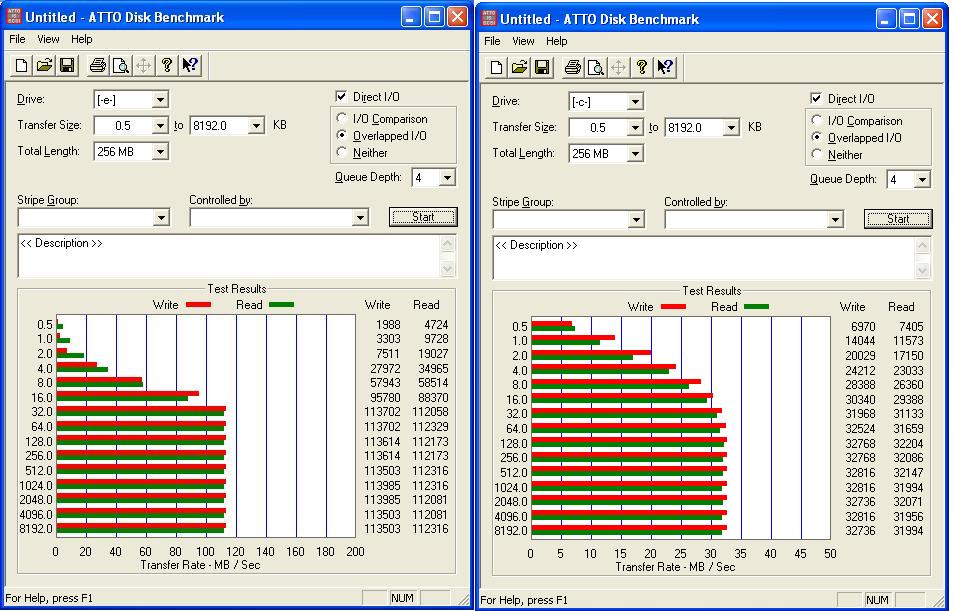The width and height of the screenshot is (954, 611).
Task: Click the New file icon in the left window
Action: point(21,65)
